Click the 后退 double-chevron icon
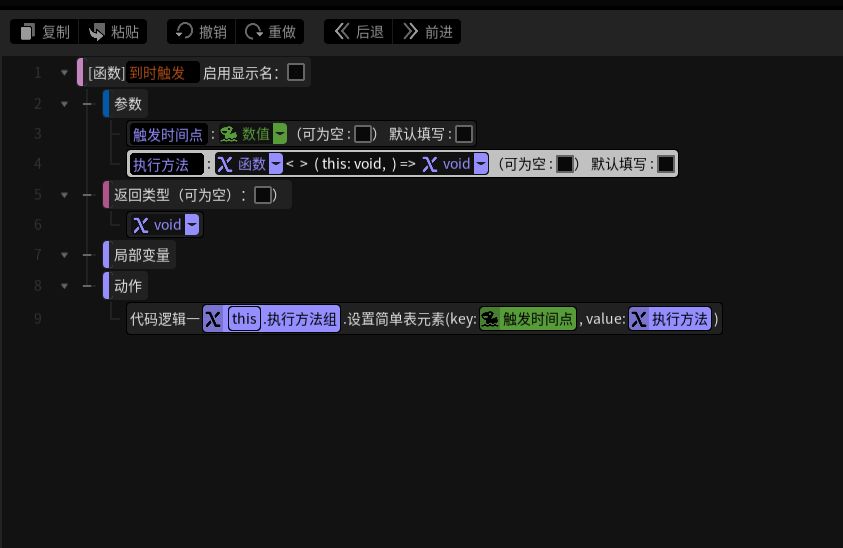Screen dimensions: 843x548 point(342,31)
